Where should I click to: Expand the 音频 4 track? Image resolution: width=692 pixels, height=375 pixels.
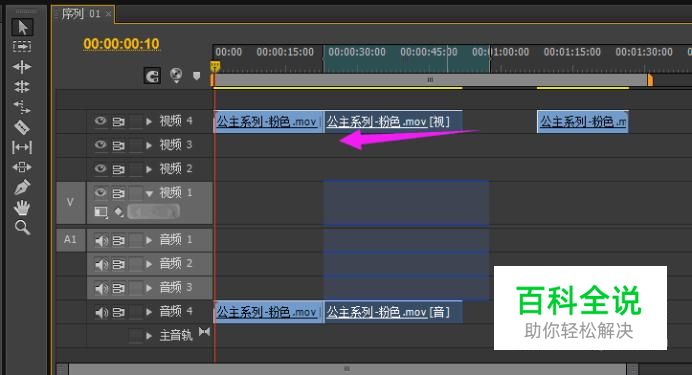pos(149,312)
